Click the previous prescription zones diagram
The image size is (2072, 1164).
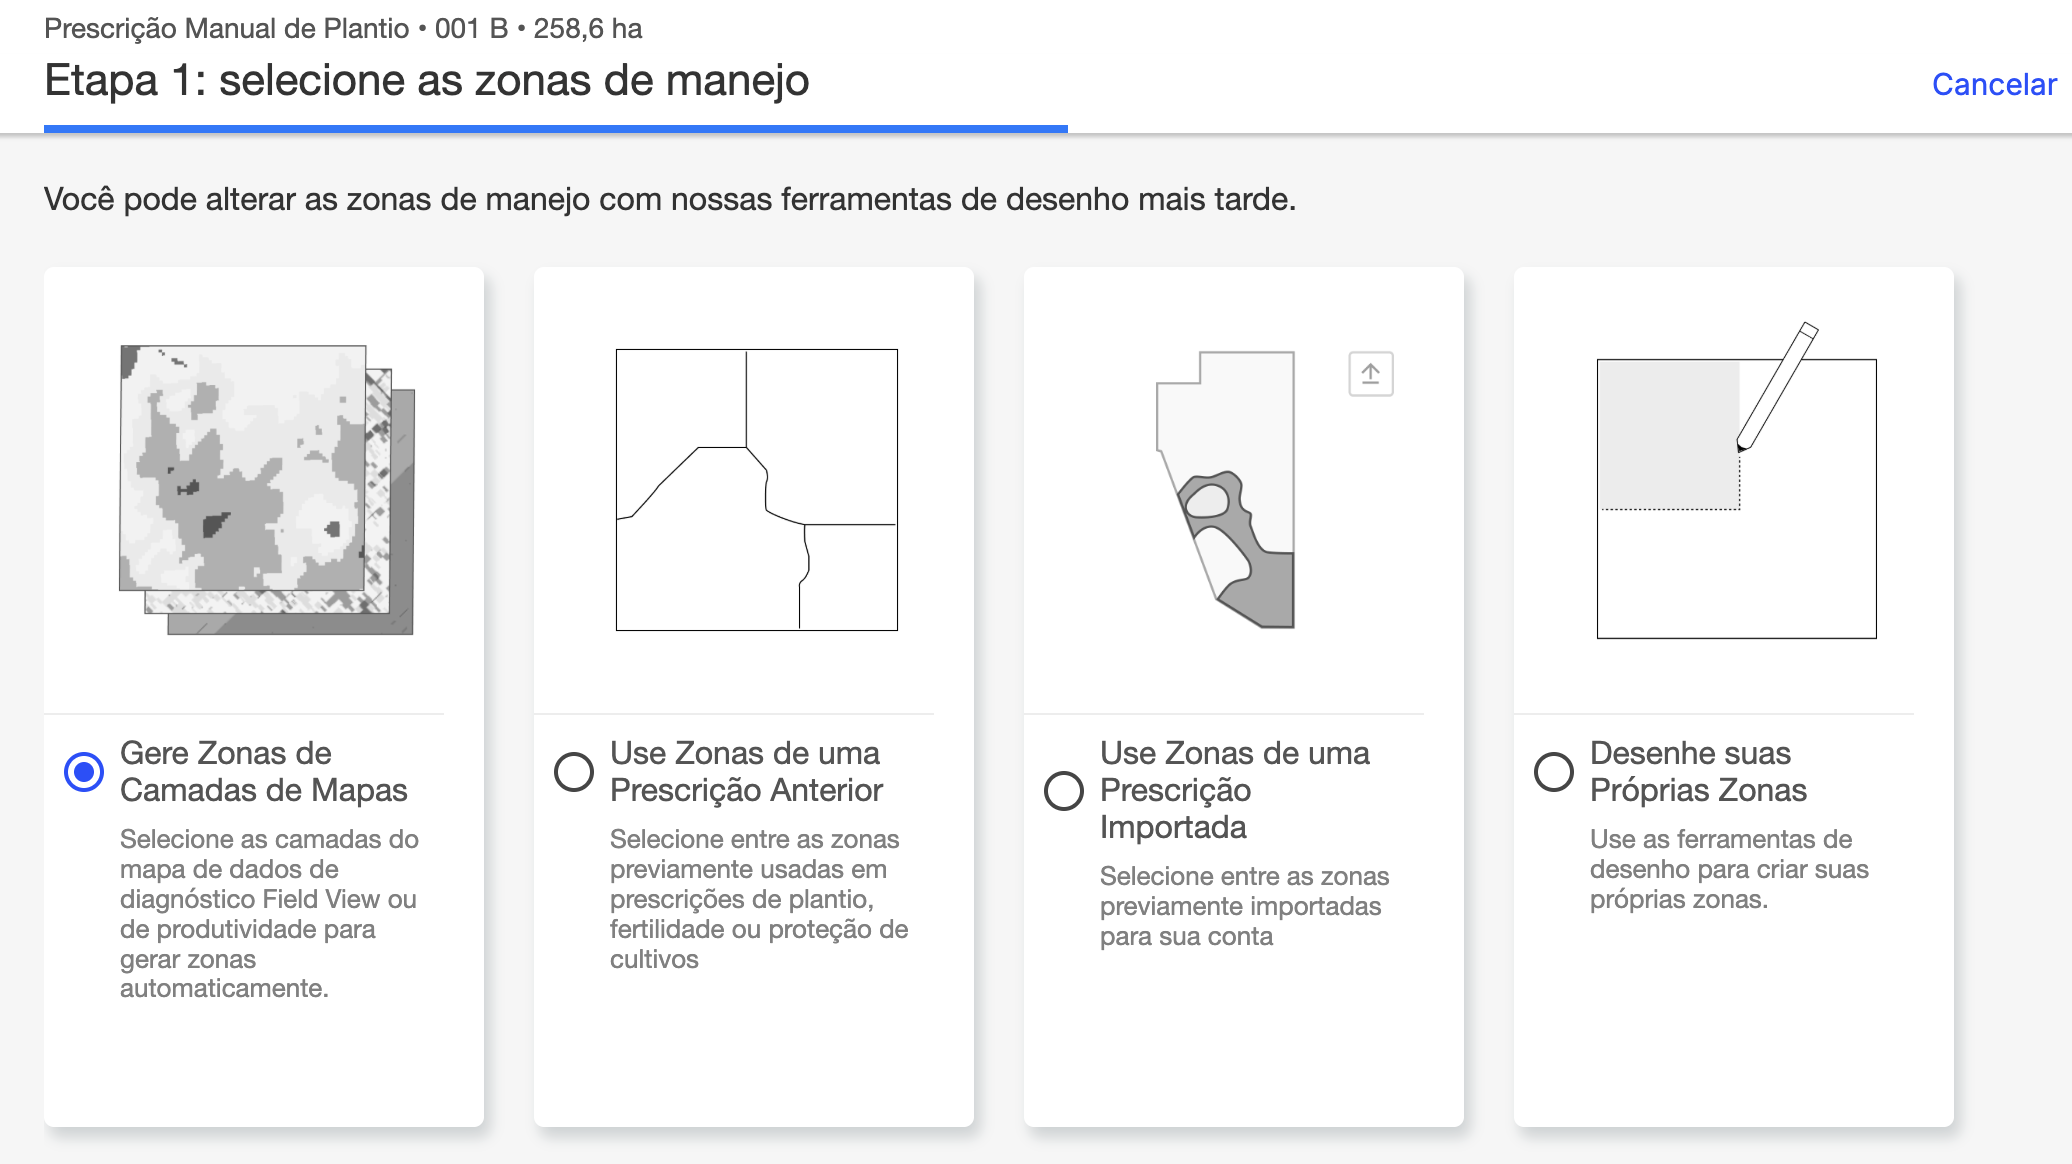[756, 489]
